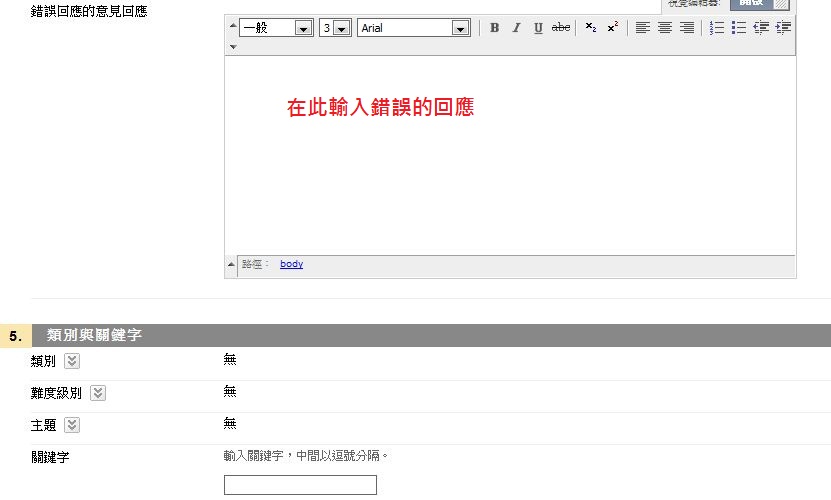Align text to the left
Viewport: 831px width, 500px height.
pyautogui.click(x=642, y=28)
